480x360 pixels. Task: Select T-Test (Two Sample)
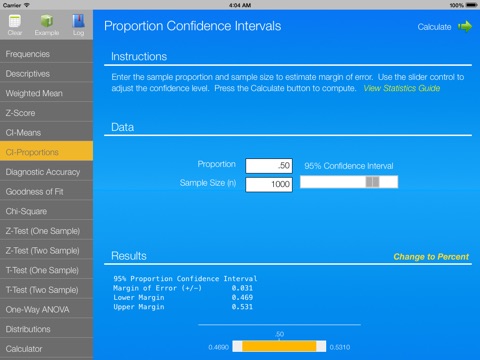tap(46, 290)
